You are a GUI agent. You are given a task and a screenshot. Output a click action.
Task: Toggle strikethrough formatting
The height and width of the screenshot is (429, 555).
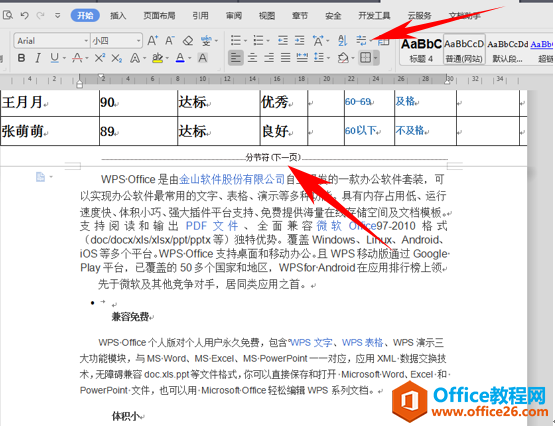[x=78, y=58]
